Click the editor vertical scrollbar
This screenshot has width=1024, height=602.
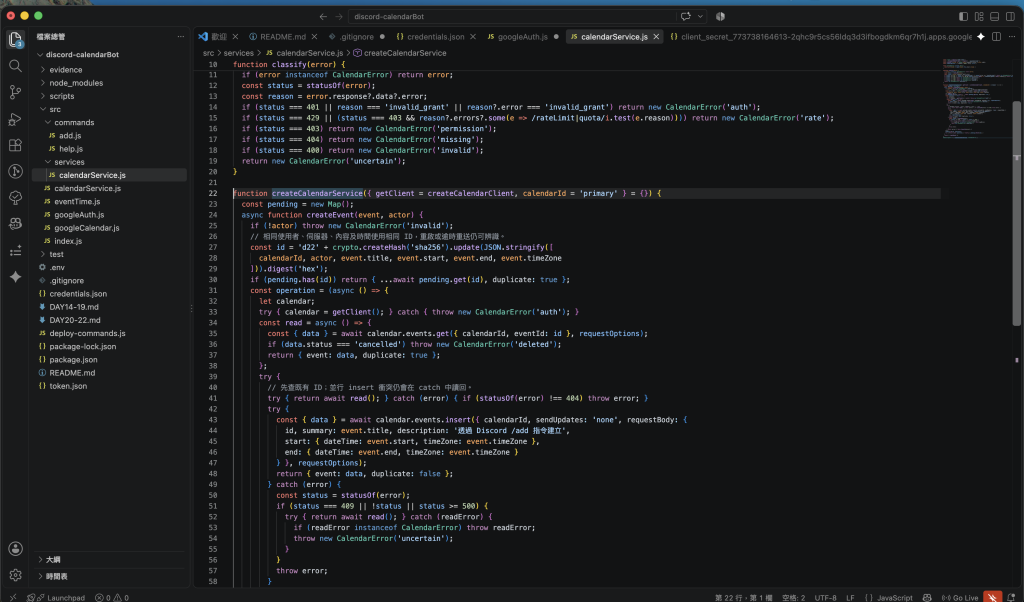pos(1016,213)
